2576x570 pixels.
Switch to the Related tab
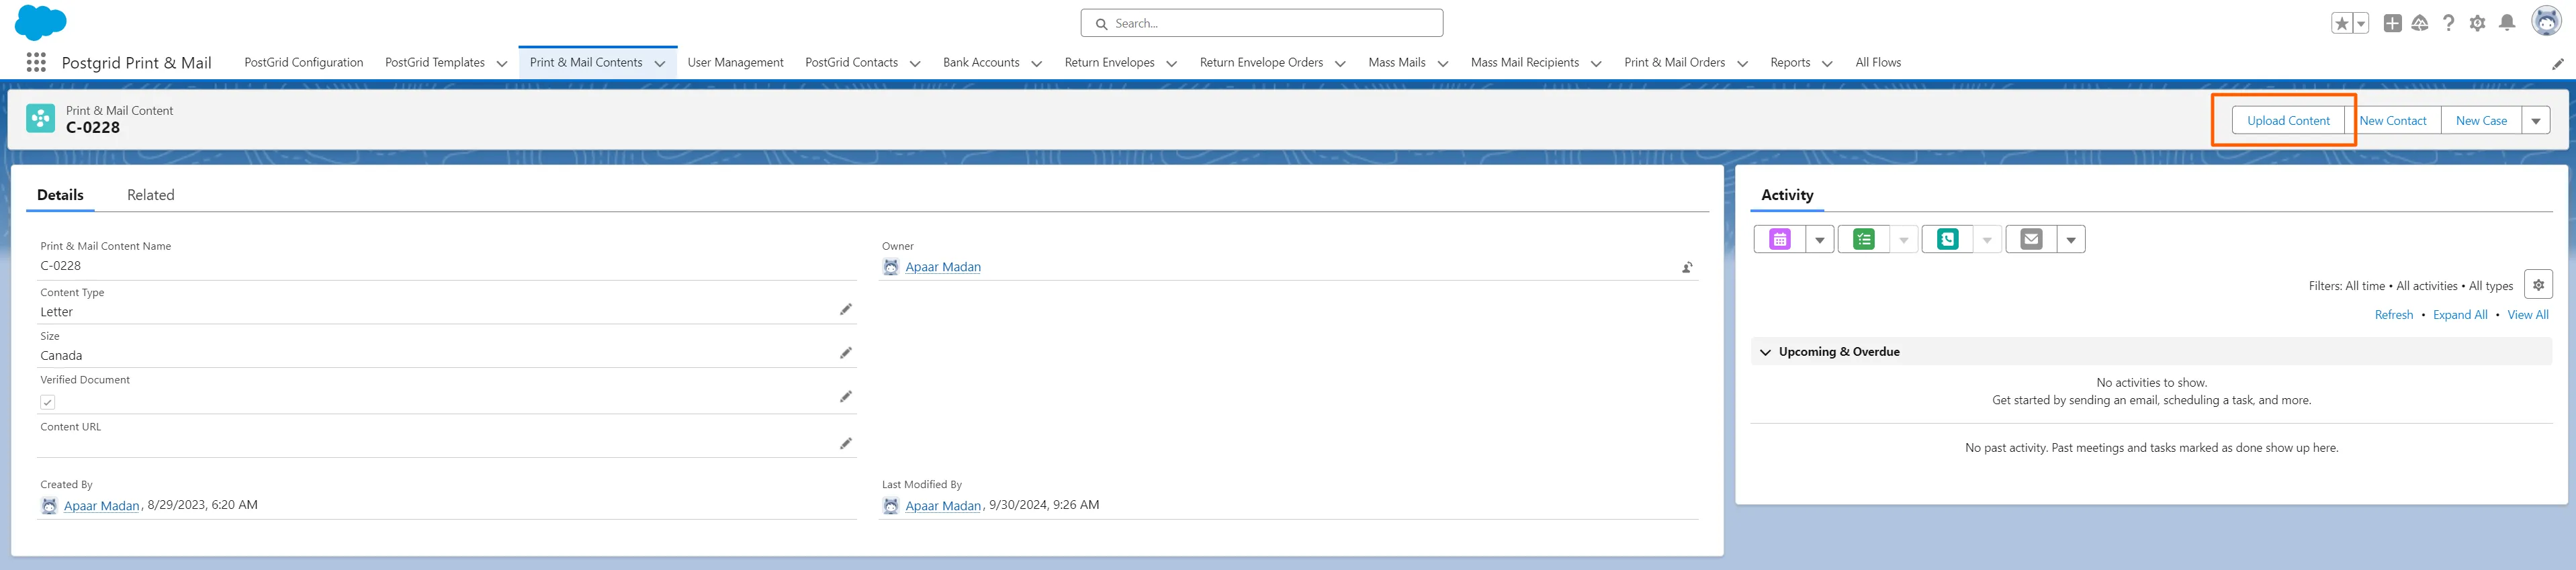click(150, 195)
